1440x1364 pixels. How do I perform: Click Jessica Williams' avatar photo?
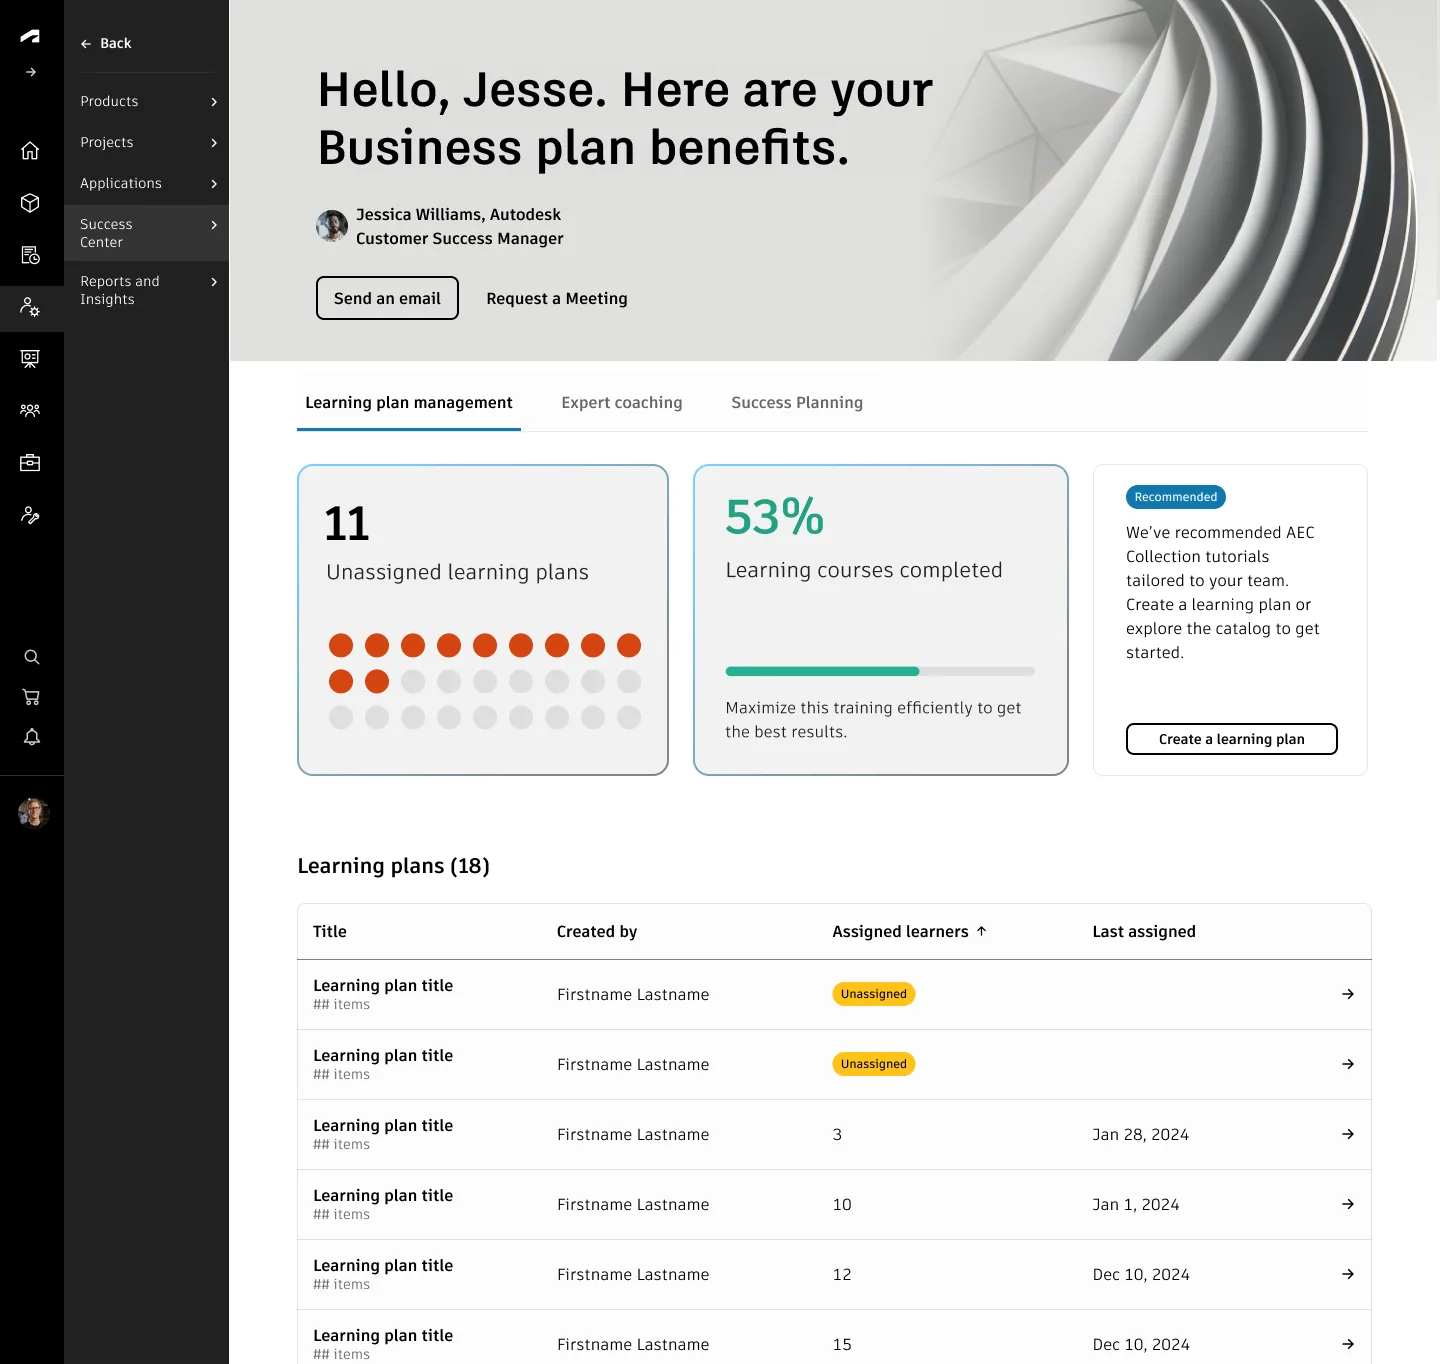332,226
